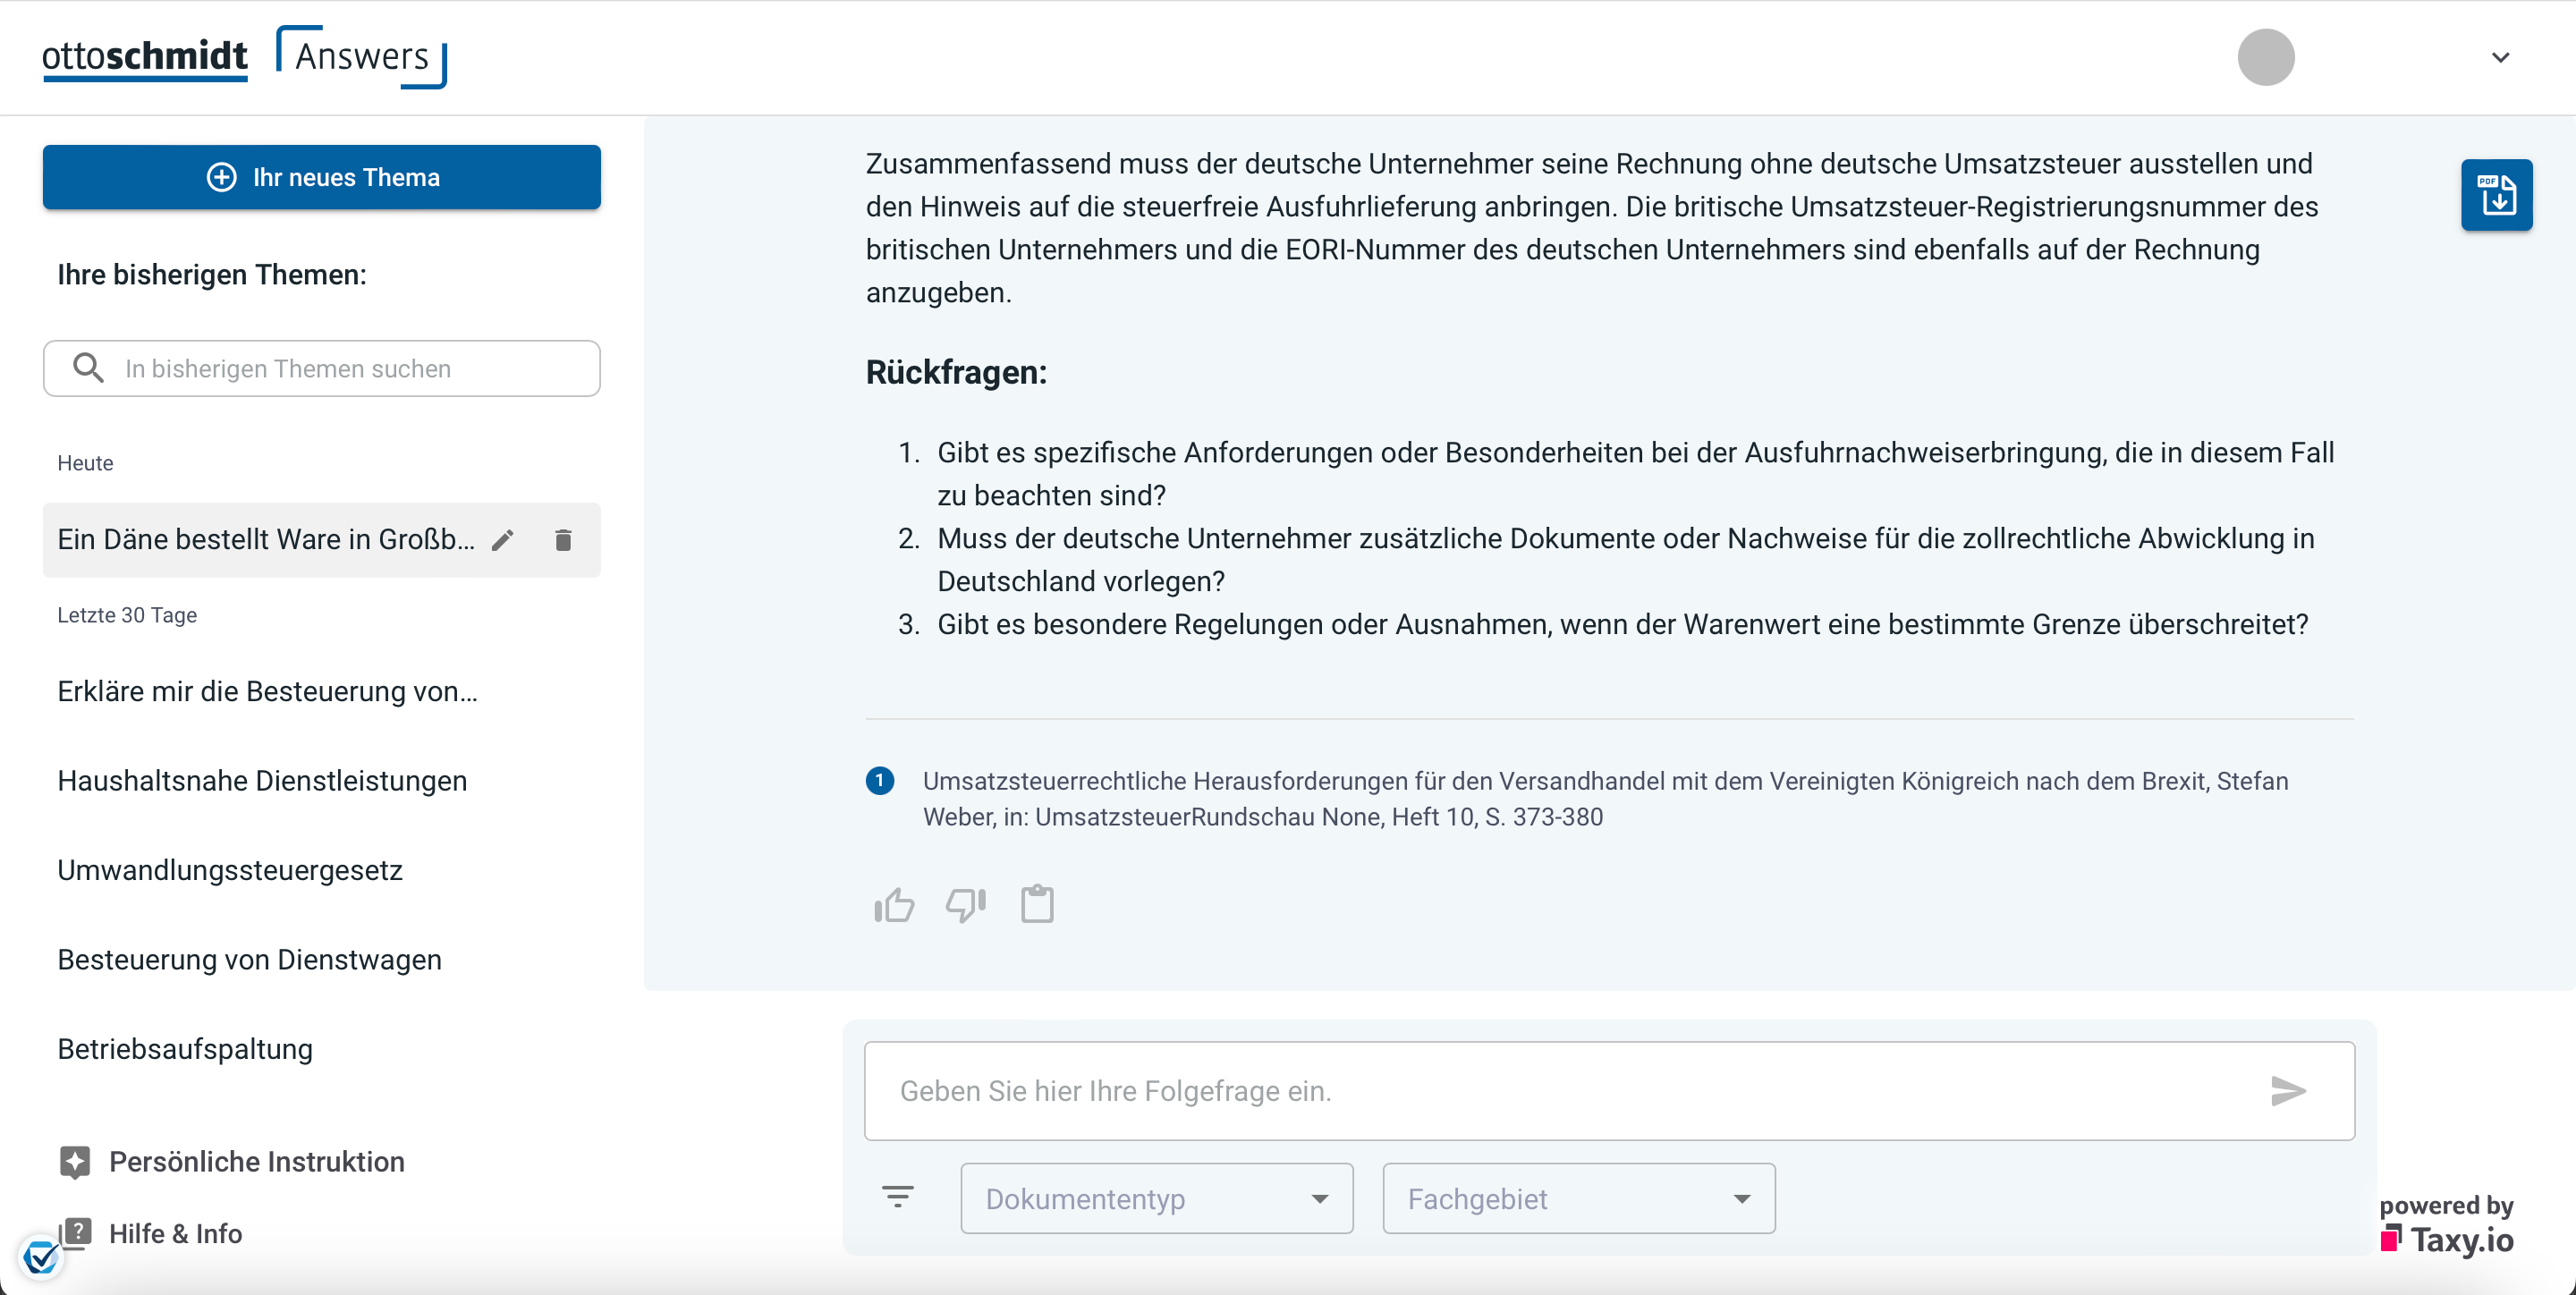Click the search field for previous topics
The height and width of the screenshot is (1295, 2576).
[x=322, y=368]
